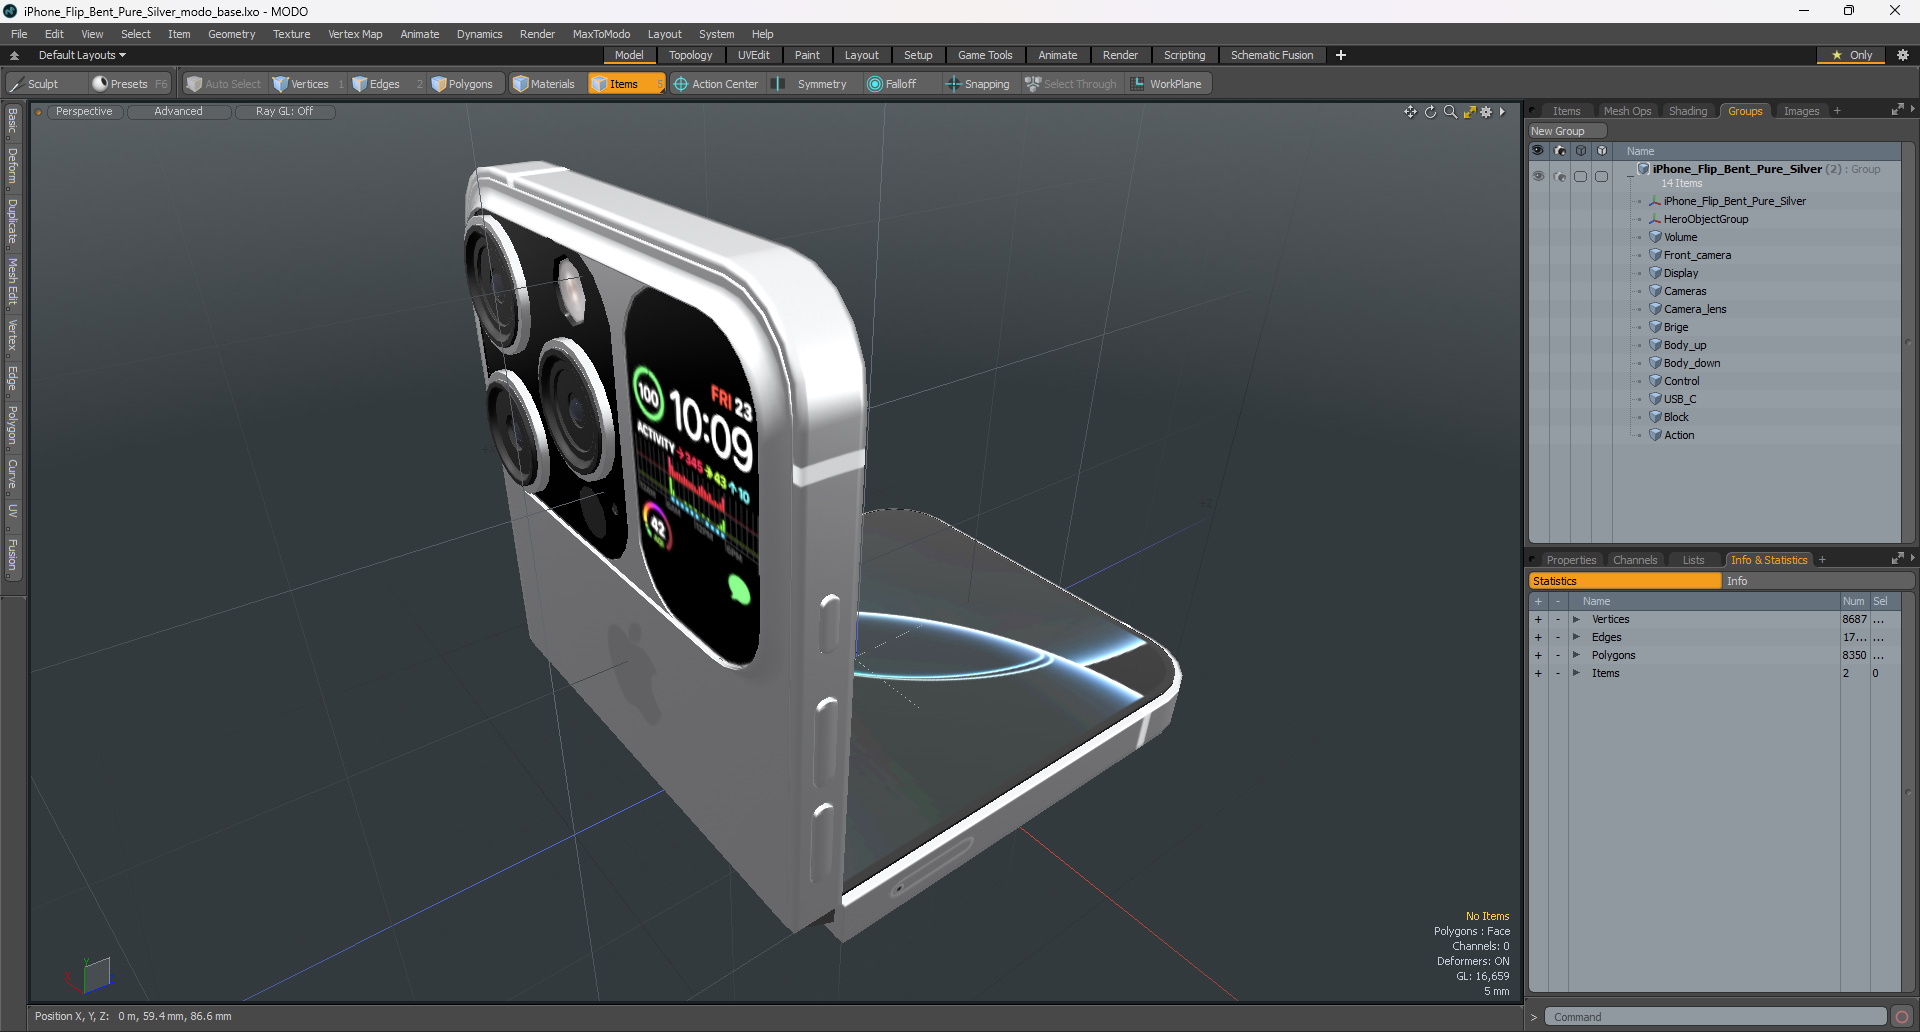
Task: Select the USB_C item
Action: tap(1680, 399)
